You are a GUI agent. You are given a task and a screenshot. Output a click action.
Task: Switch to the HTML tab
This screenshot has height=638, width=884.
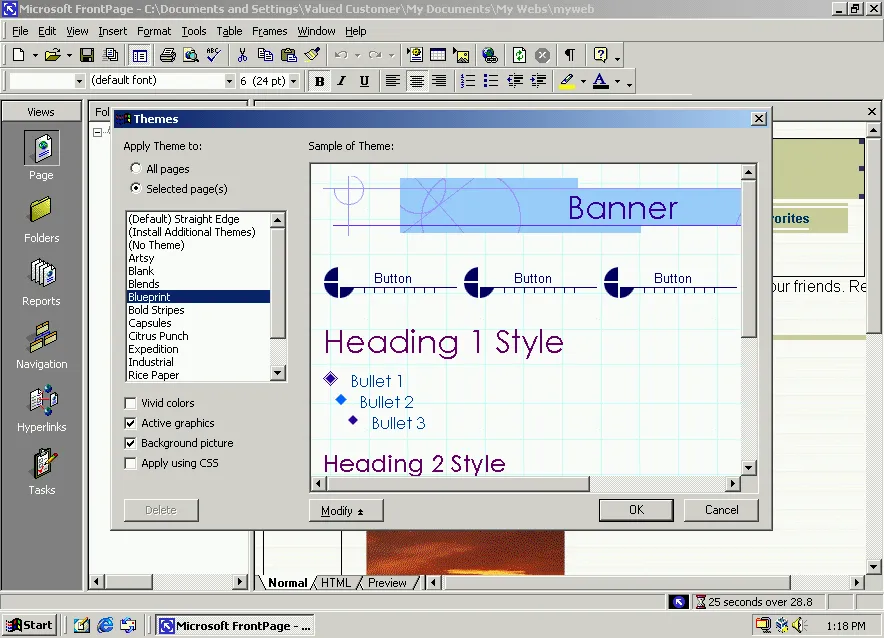tap(337, 582)
